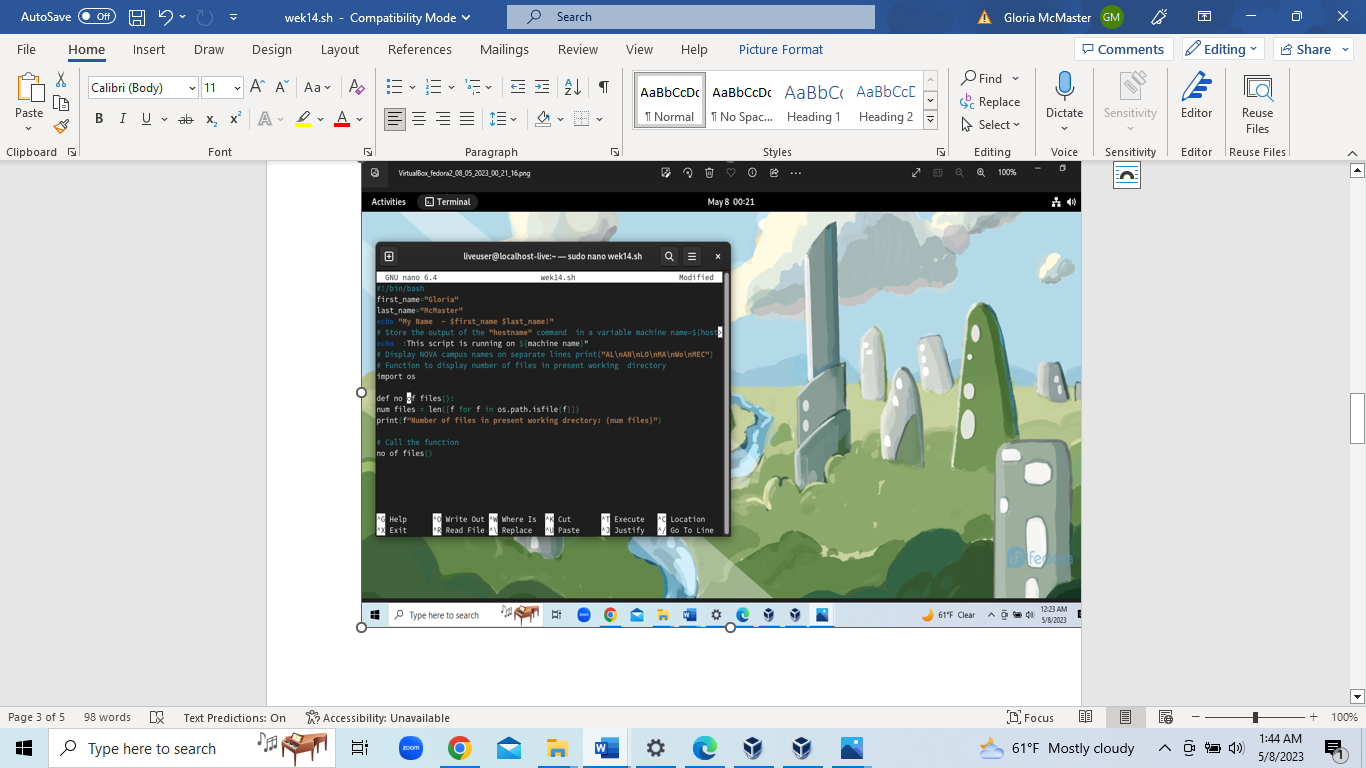
Task: Center align the paragraph
Action: (x=419, y=119)
